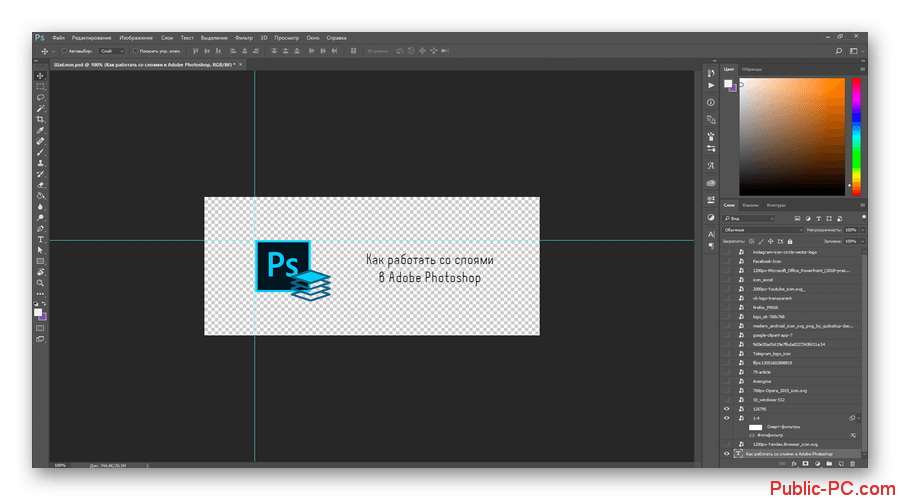Select the Lasso tool

tap(40, 98)
